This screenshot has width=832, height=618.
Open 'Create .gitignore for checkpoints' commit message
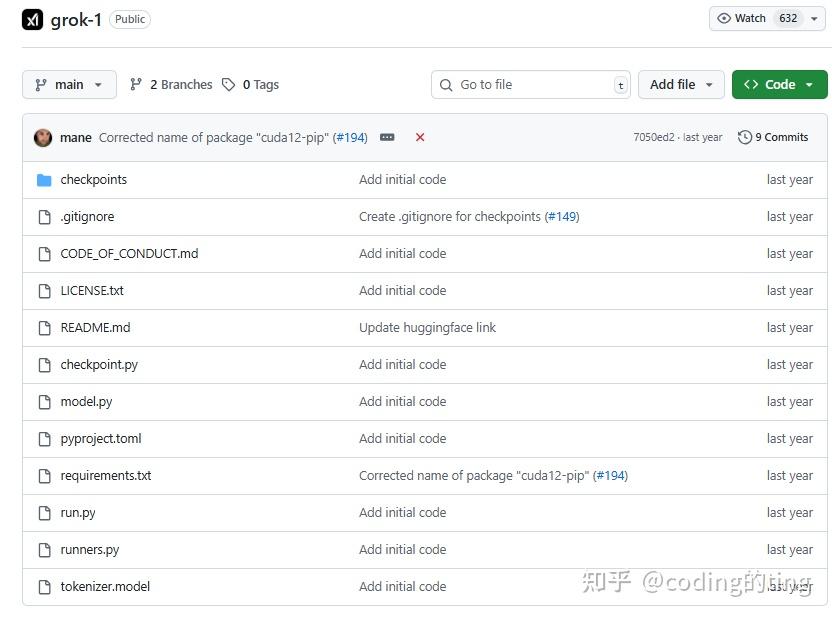[x=450, y=217]
